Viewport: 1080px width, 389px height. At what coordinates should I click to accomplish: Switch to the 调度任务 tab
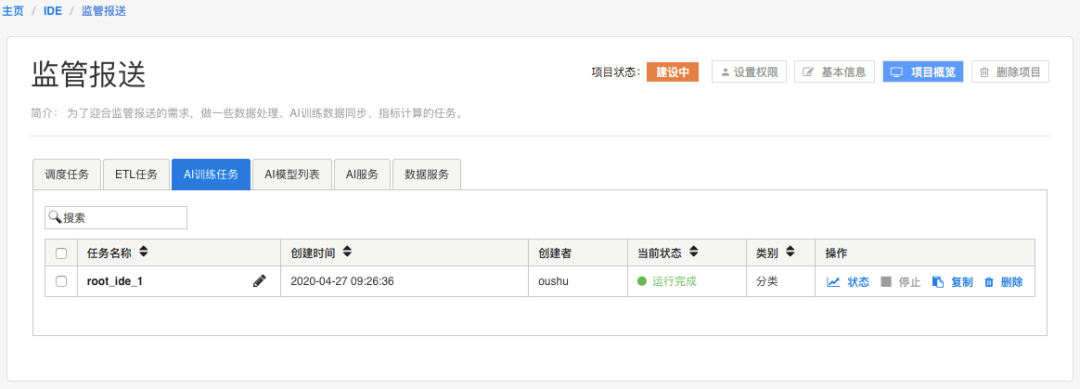67,174
